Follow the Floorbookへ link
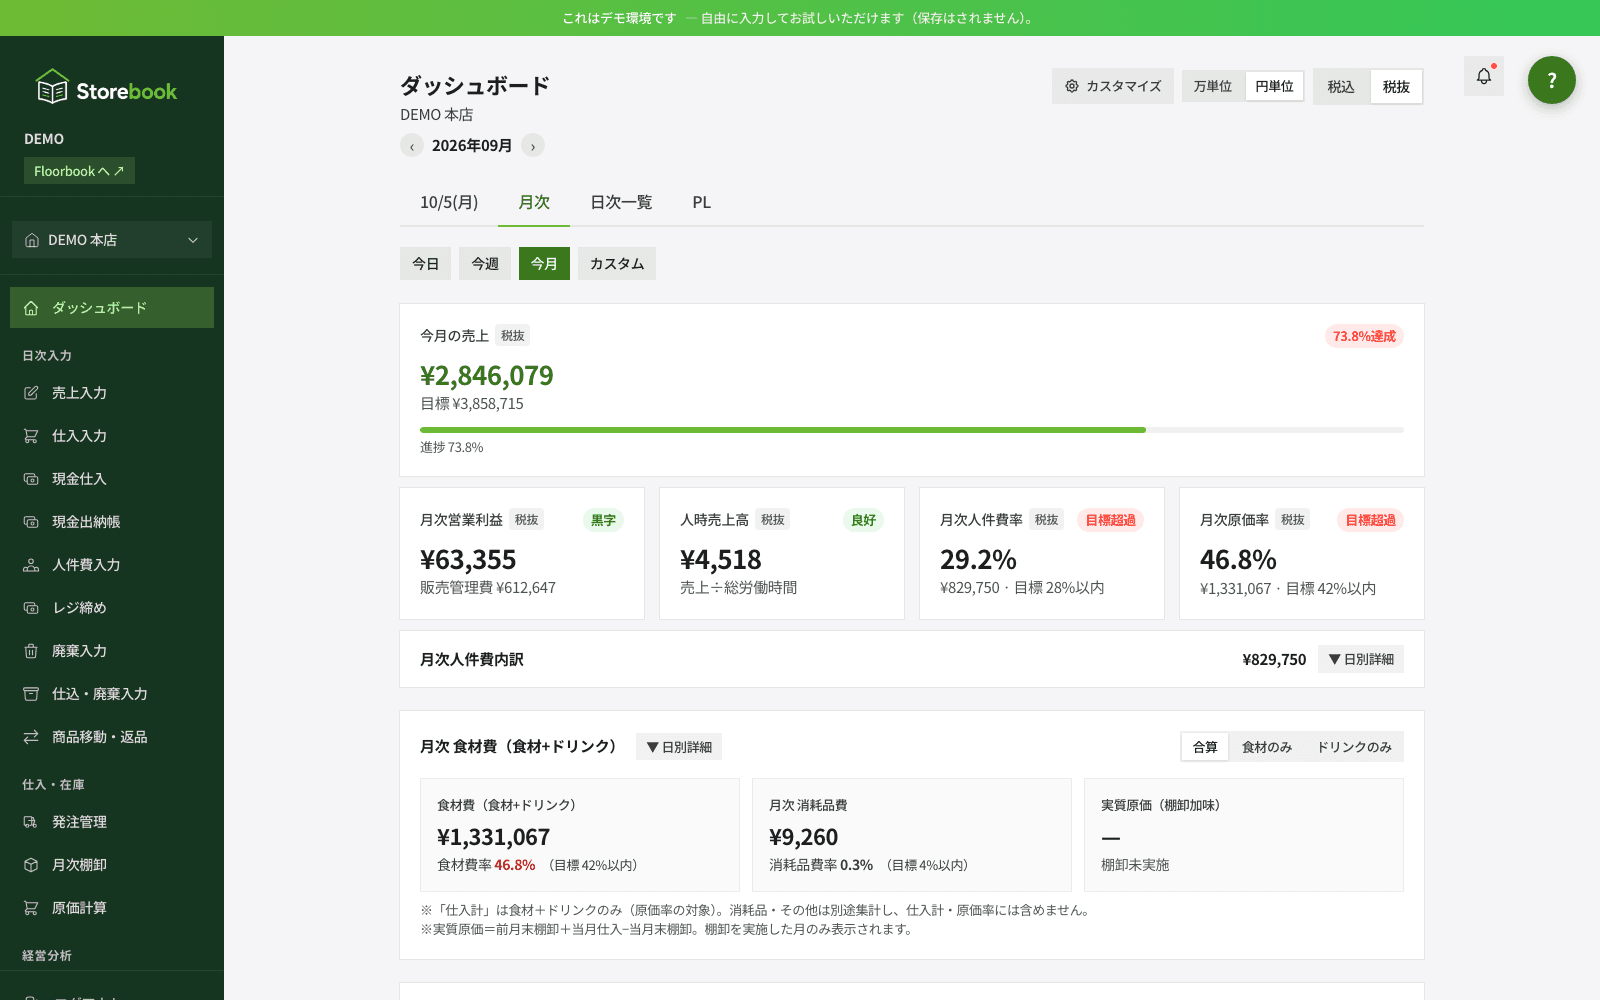The height and width of the screenshot is (1000, 1600). click(x=79, y=171)
